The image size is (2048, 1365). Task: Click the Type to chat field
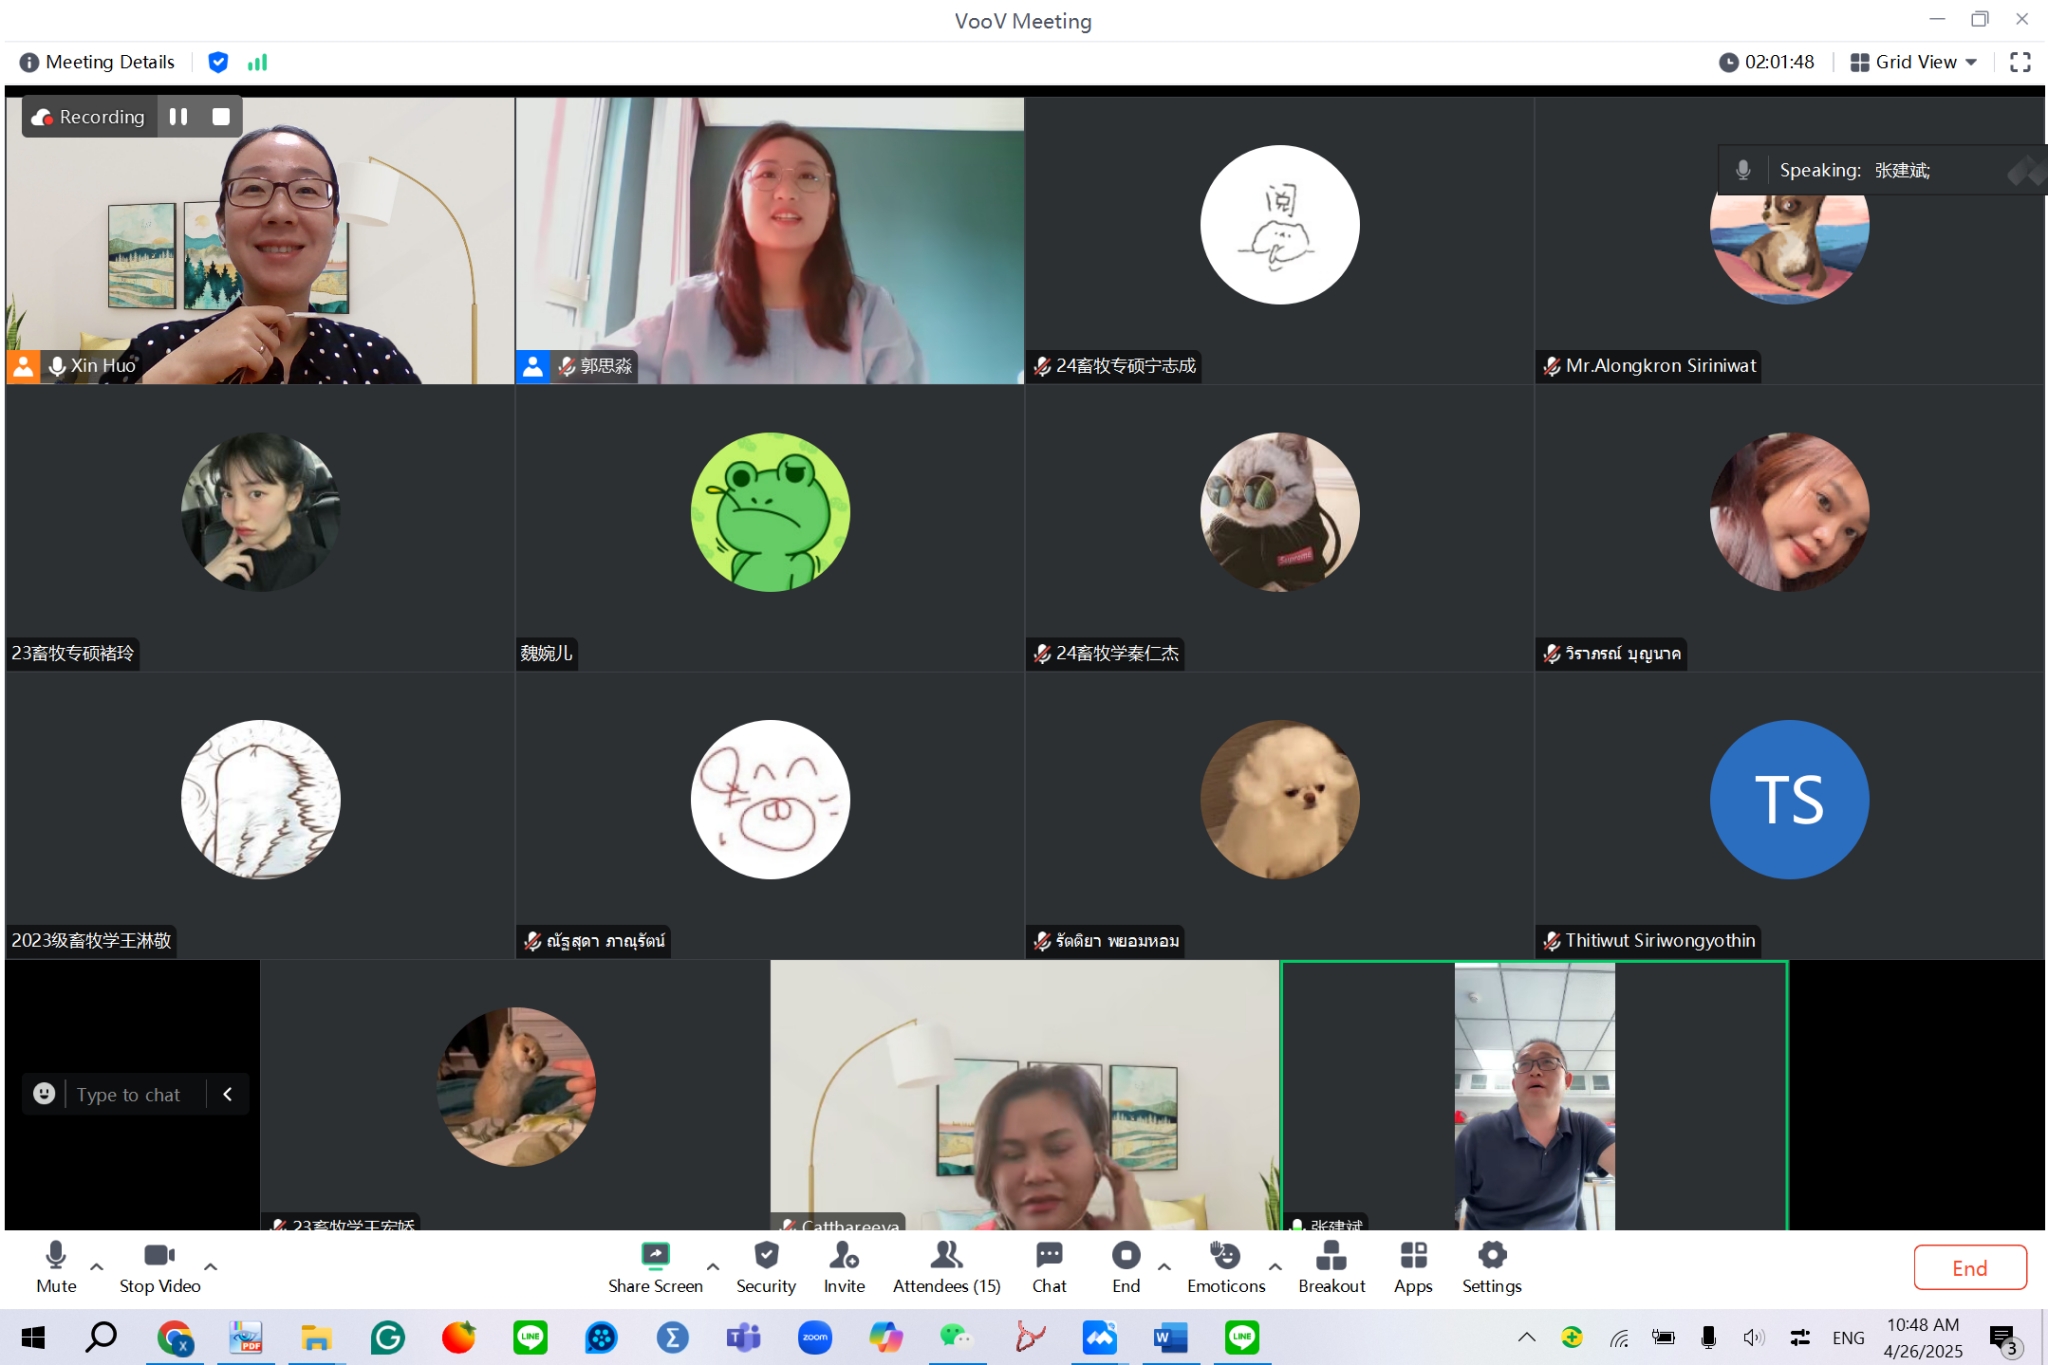(129, 1095)
